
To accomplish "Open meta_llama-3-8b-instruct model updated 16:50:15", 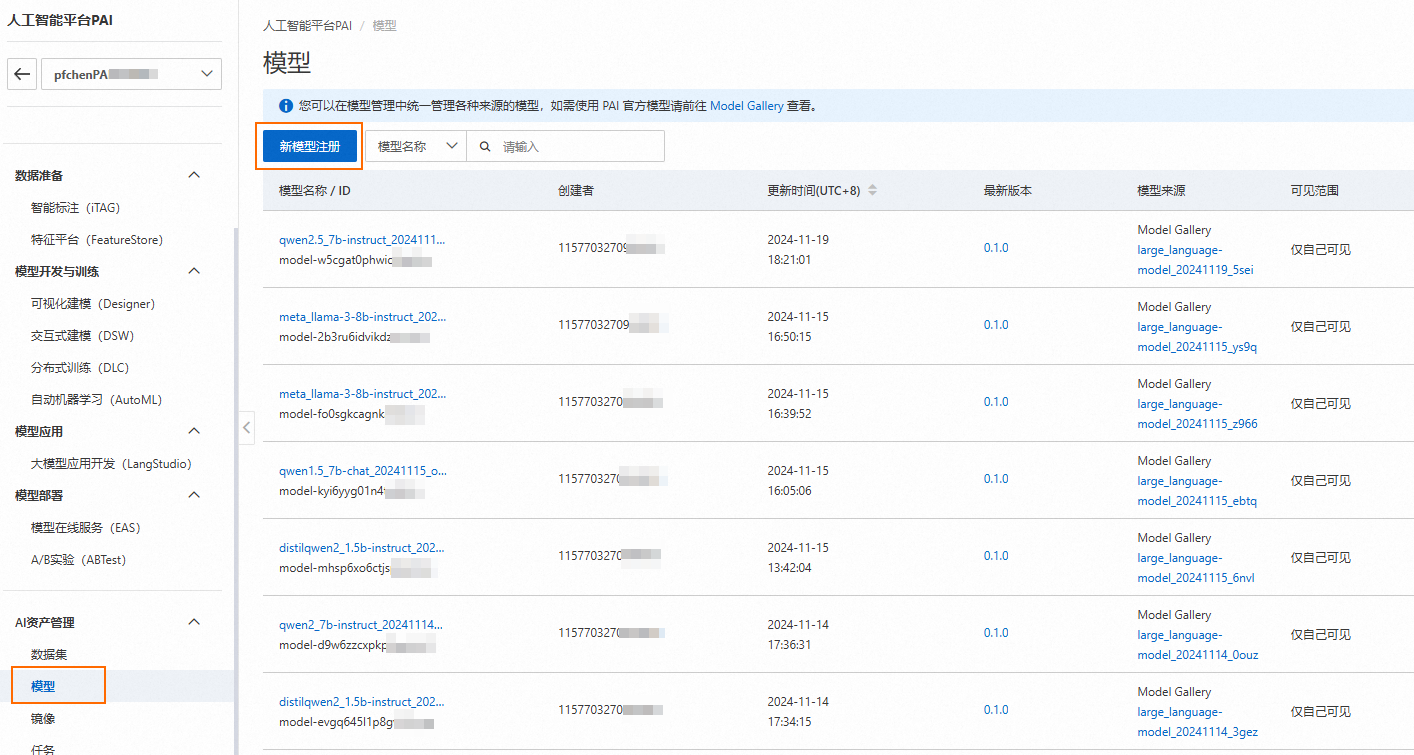I will click(363, 317).
